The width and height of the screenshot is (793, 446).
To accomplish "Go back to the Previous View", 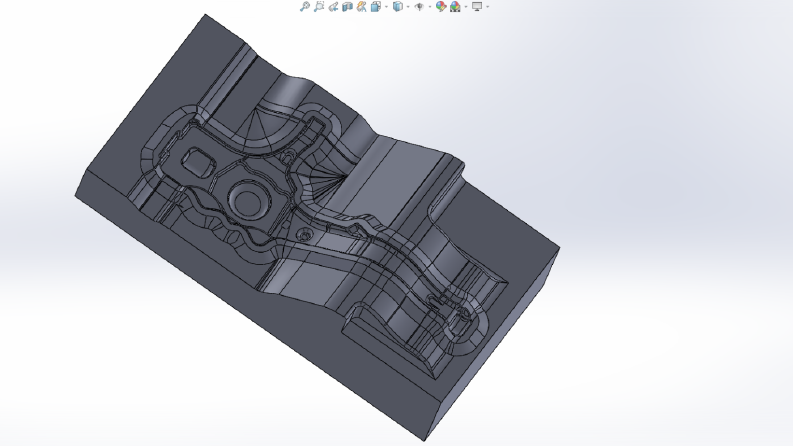I will 333,6.
